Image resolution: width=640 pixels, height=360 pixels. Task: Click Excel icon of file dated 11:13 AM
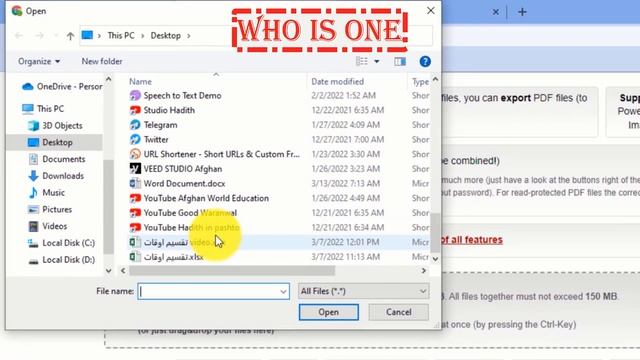coord(135,257)
